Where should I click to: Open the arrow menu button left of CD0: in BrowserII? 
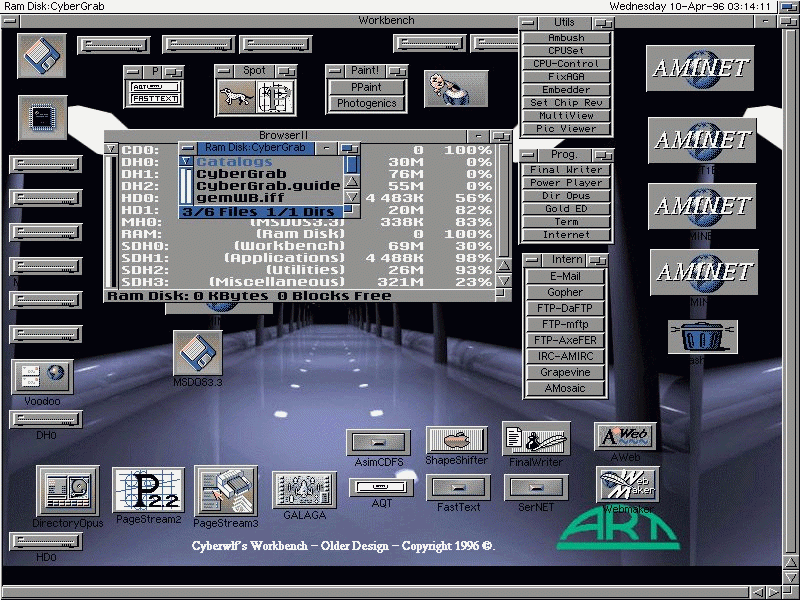point(111,149)
